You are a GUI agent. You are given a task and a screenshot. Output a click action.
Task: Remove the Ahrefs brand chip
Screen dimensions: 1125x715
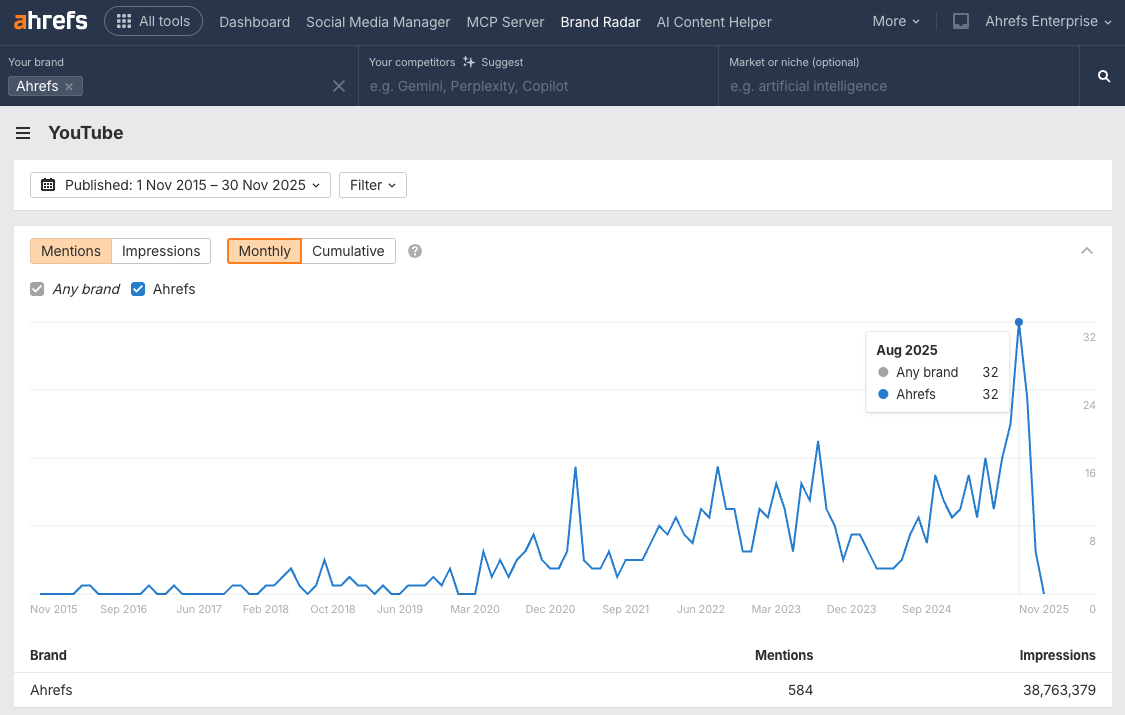[68, 86]
